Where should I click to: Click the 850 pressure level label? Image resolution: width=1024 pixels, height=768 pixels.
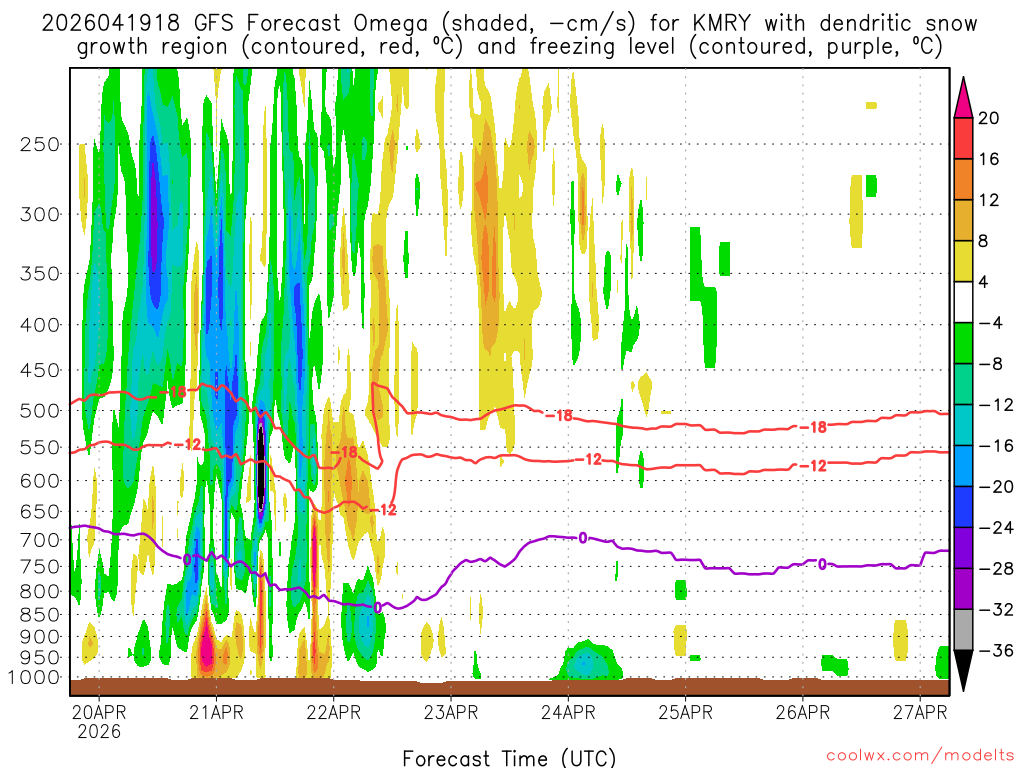tap(40, 615)
